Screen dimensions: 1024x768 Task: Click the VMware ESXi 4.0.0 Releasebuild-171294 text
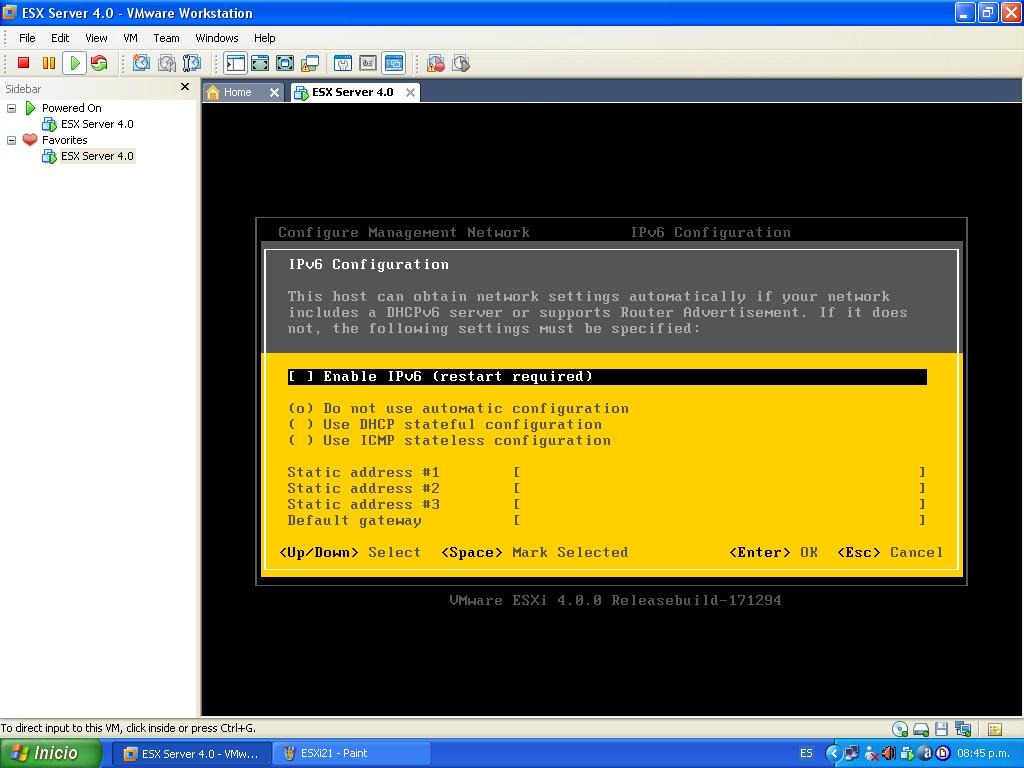615,600
